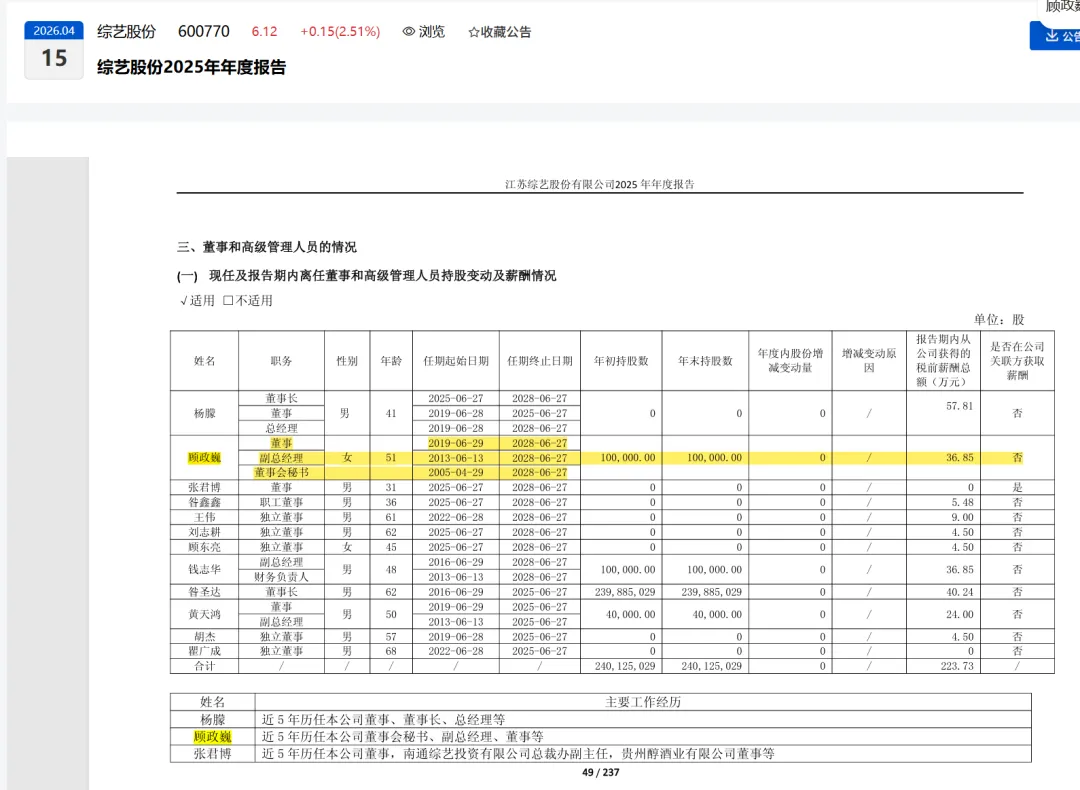
Task: Tick the 不适用 checkbox
Action: coord(228,301)
